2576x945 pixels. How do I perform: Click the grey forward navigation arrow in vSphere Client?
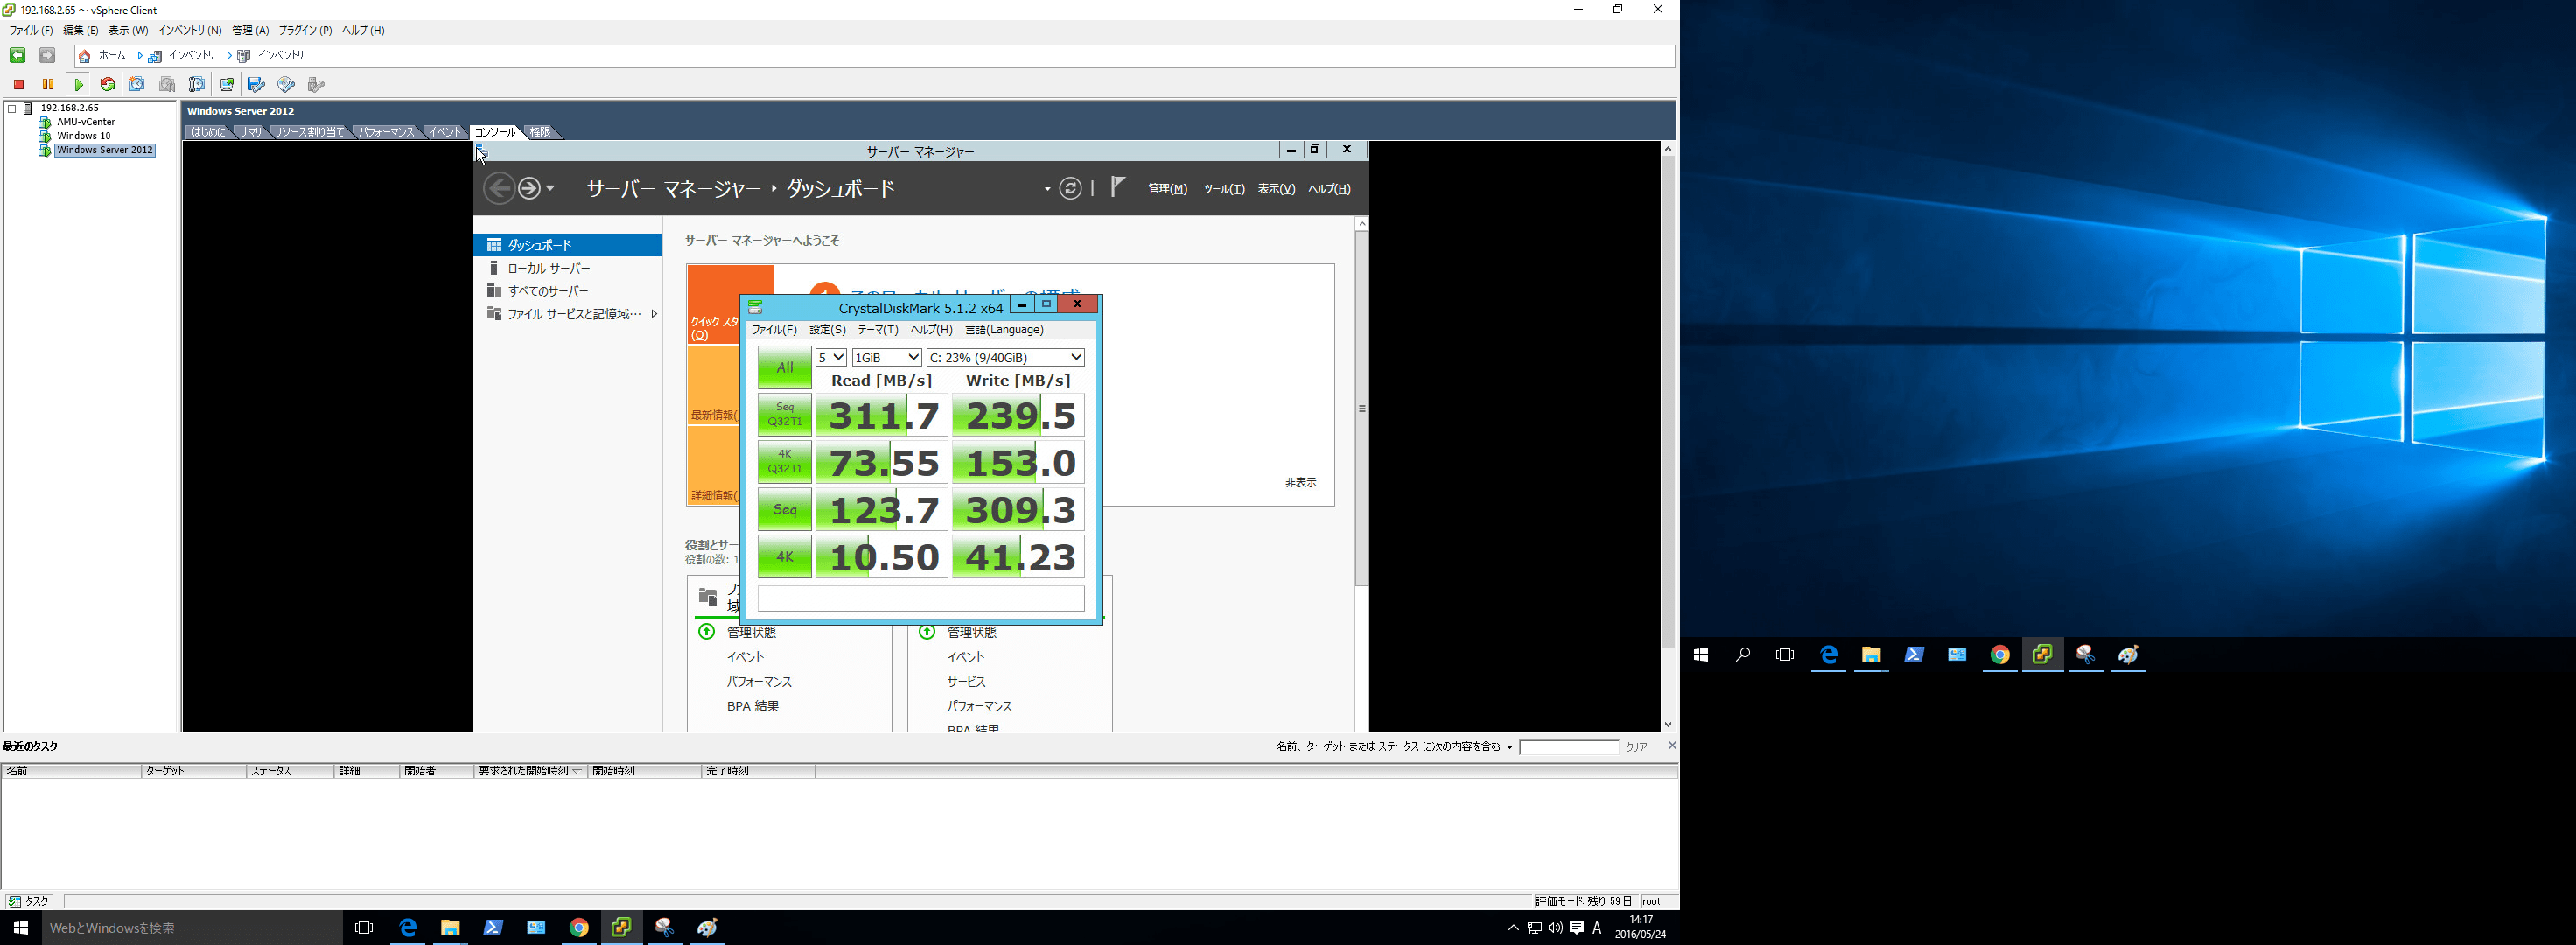tap(47, 56)
